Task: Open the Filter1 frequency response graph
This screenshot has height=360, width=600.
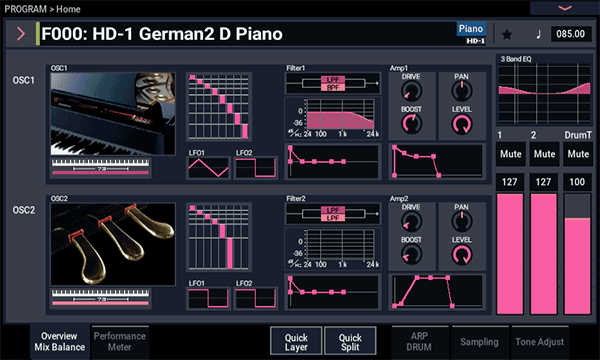Action: [x=333, y=118]
